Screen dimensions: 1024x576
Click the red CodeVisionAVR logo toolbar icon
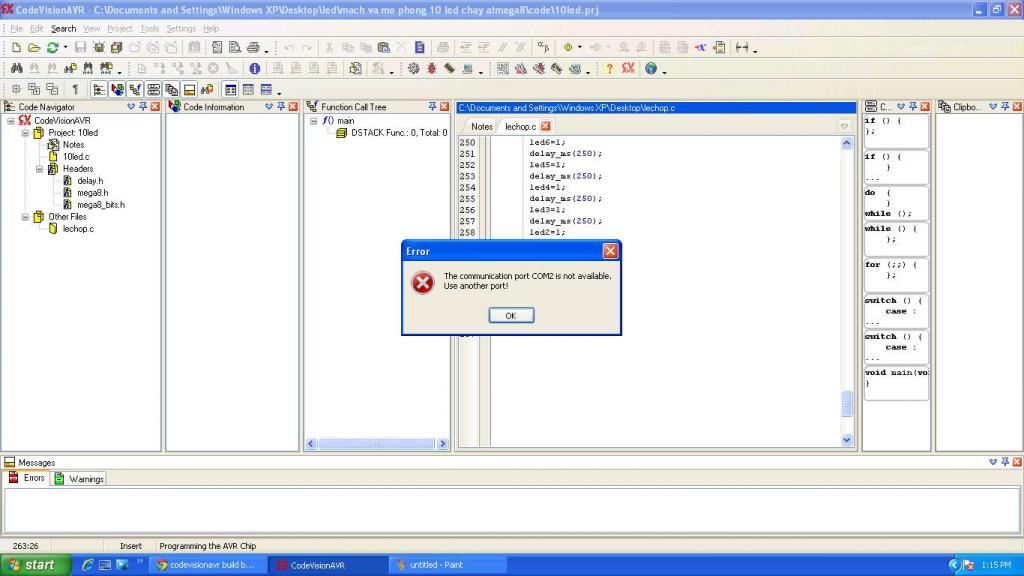pos(628,68)
